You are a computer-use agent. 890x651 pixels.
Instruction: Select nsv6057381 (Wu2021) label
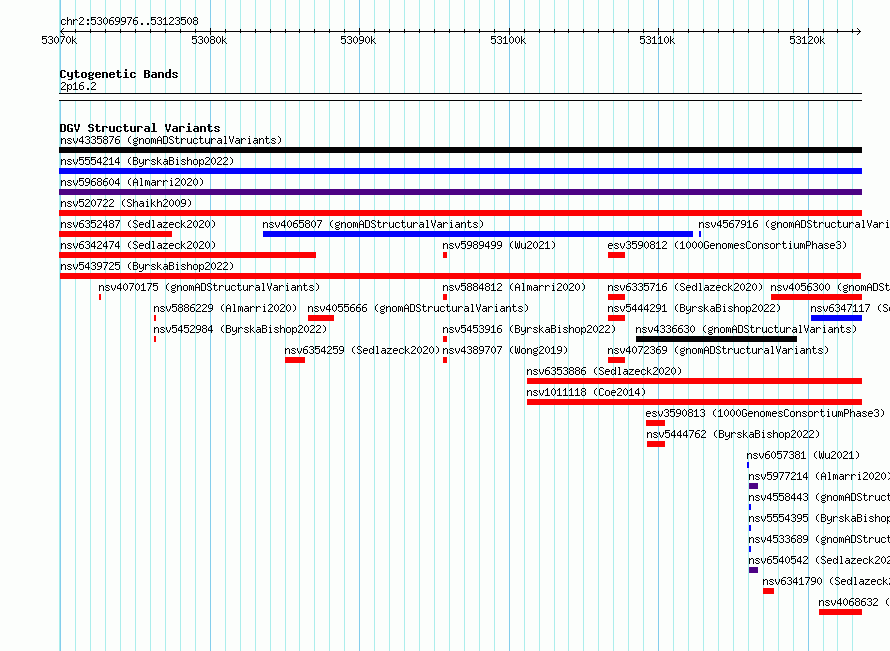pos(803,455)
